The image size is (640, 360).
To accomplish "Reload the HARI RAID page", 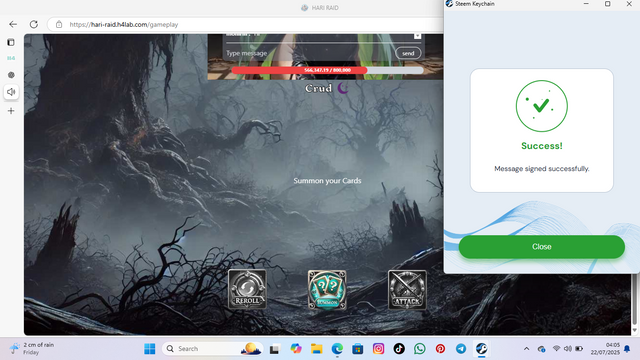I will pyautogui.click(x=34, y=24).
